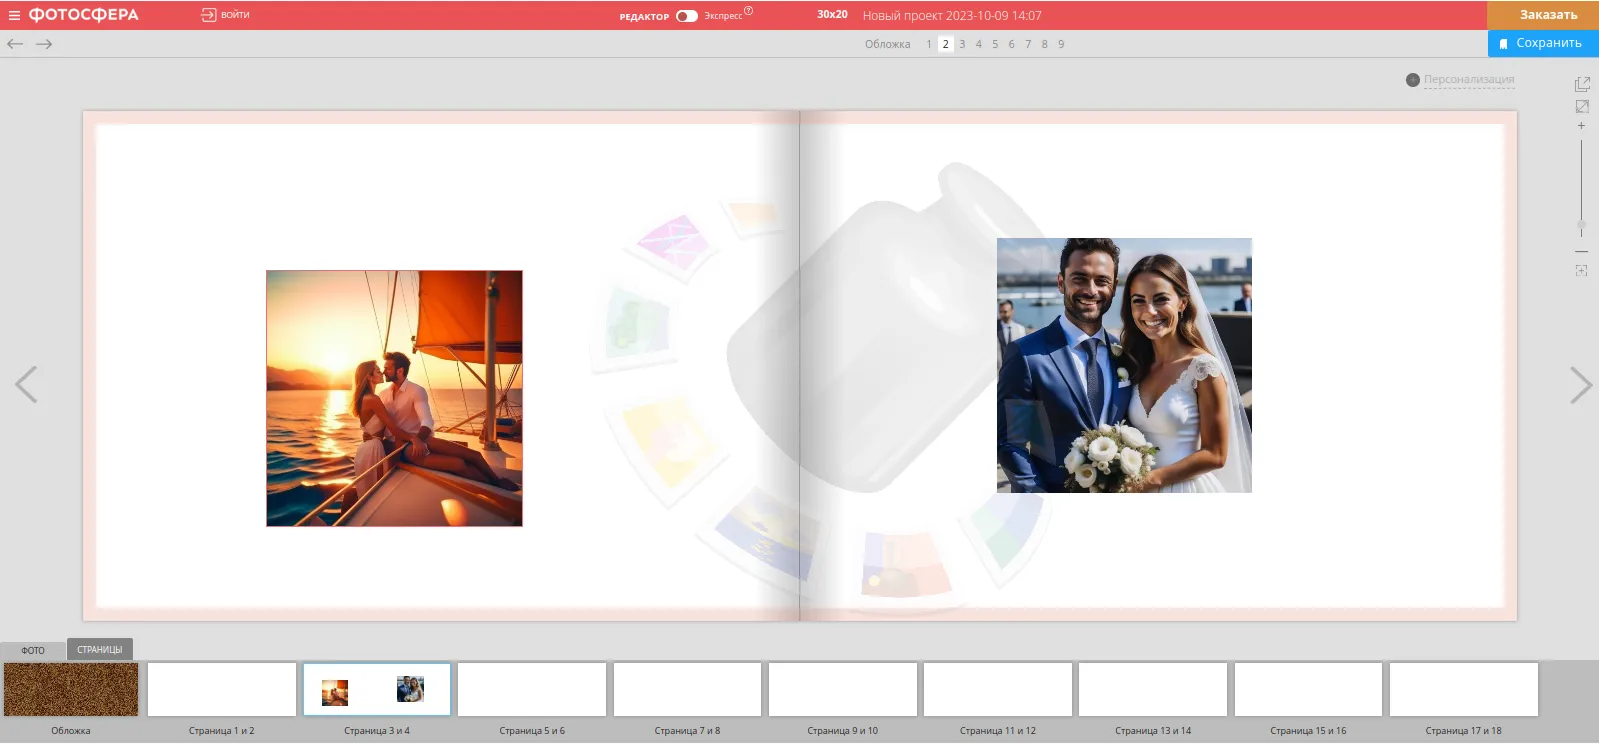Go to previous spread with left chevron
Screen dimensions: 1599x744
coord(26,385)
